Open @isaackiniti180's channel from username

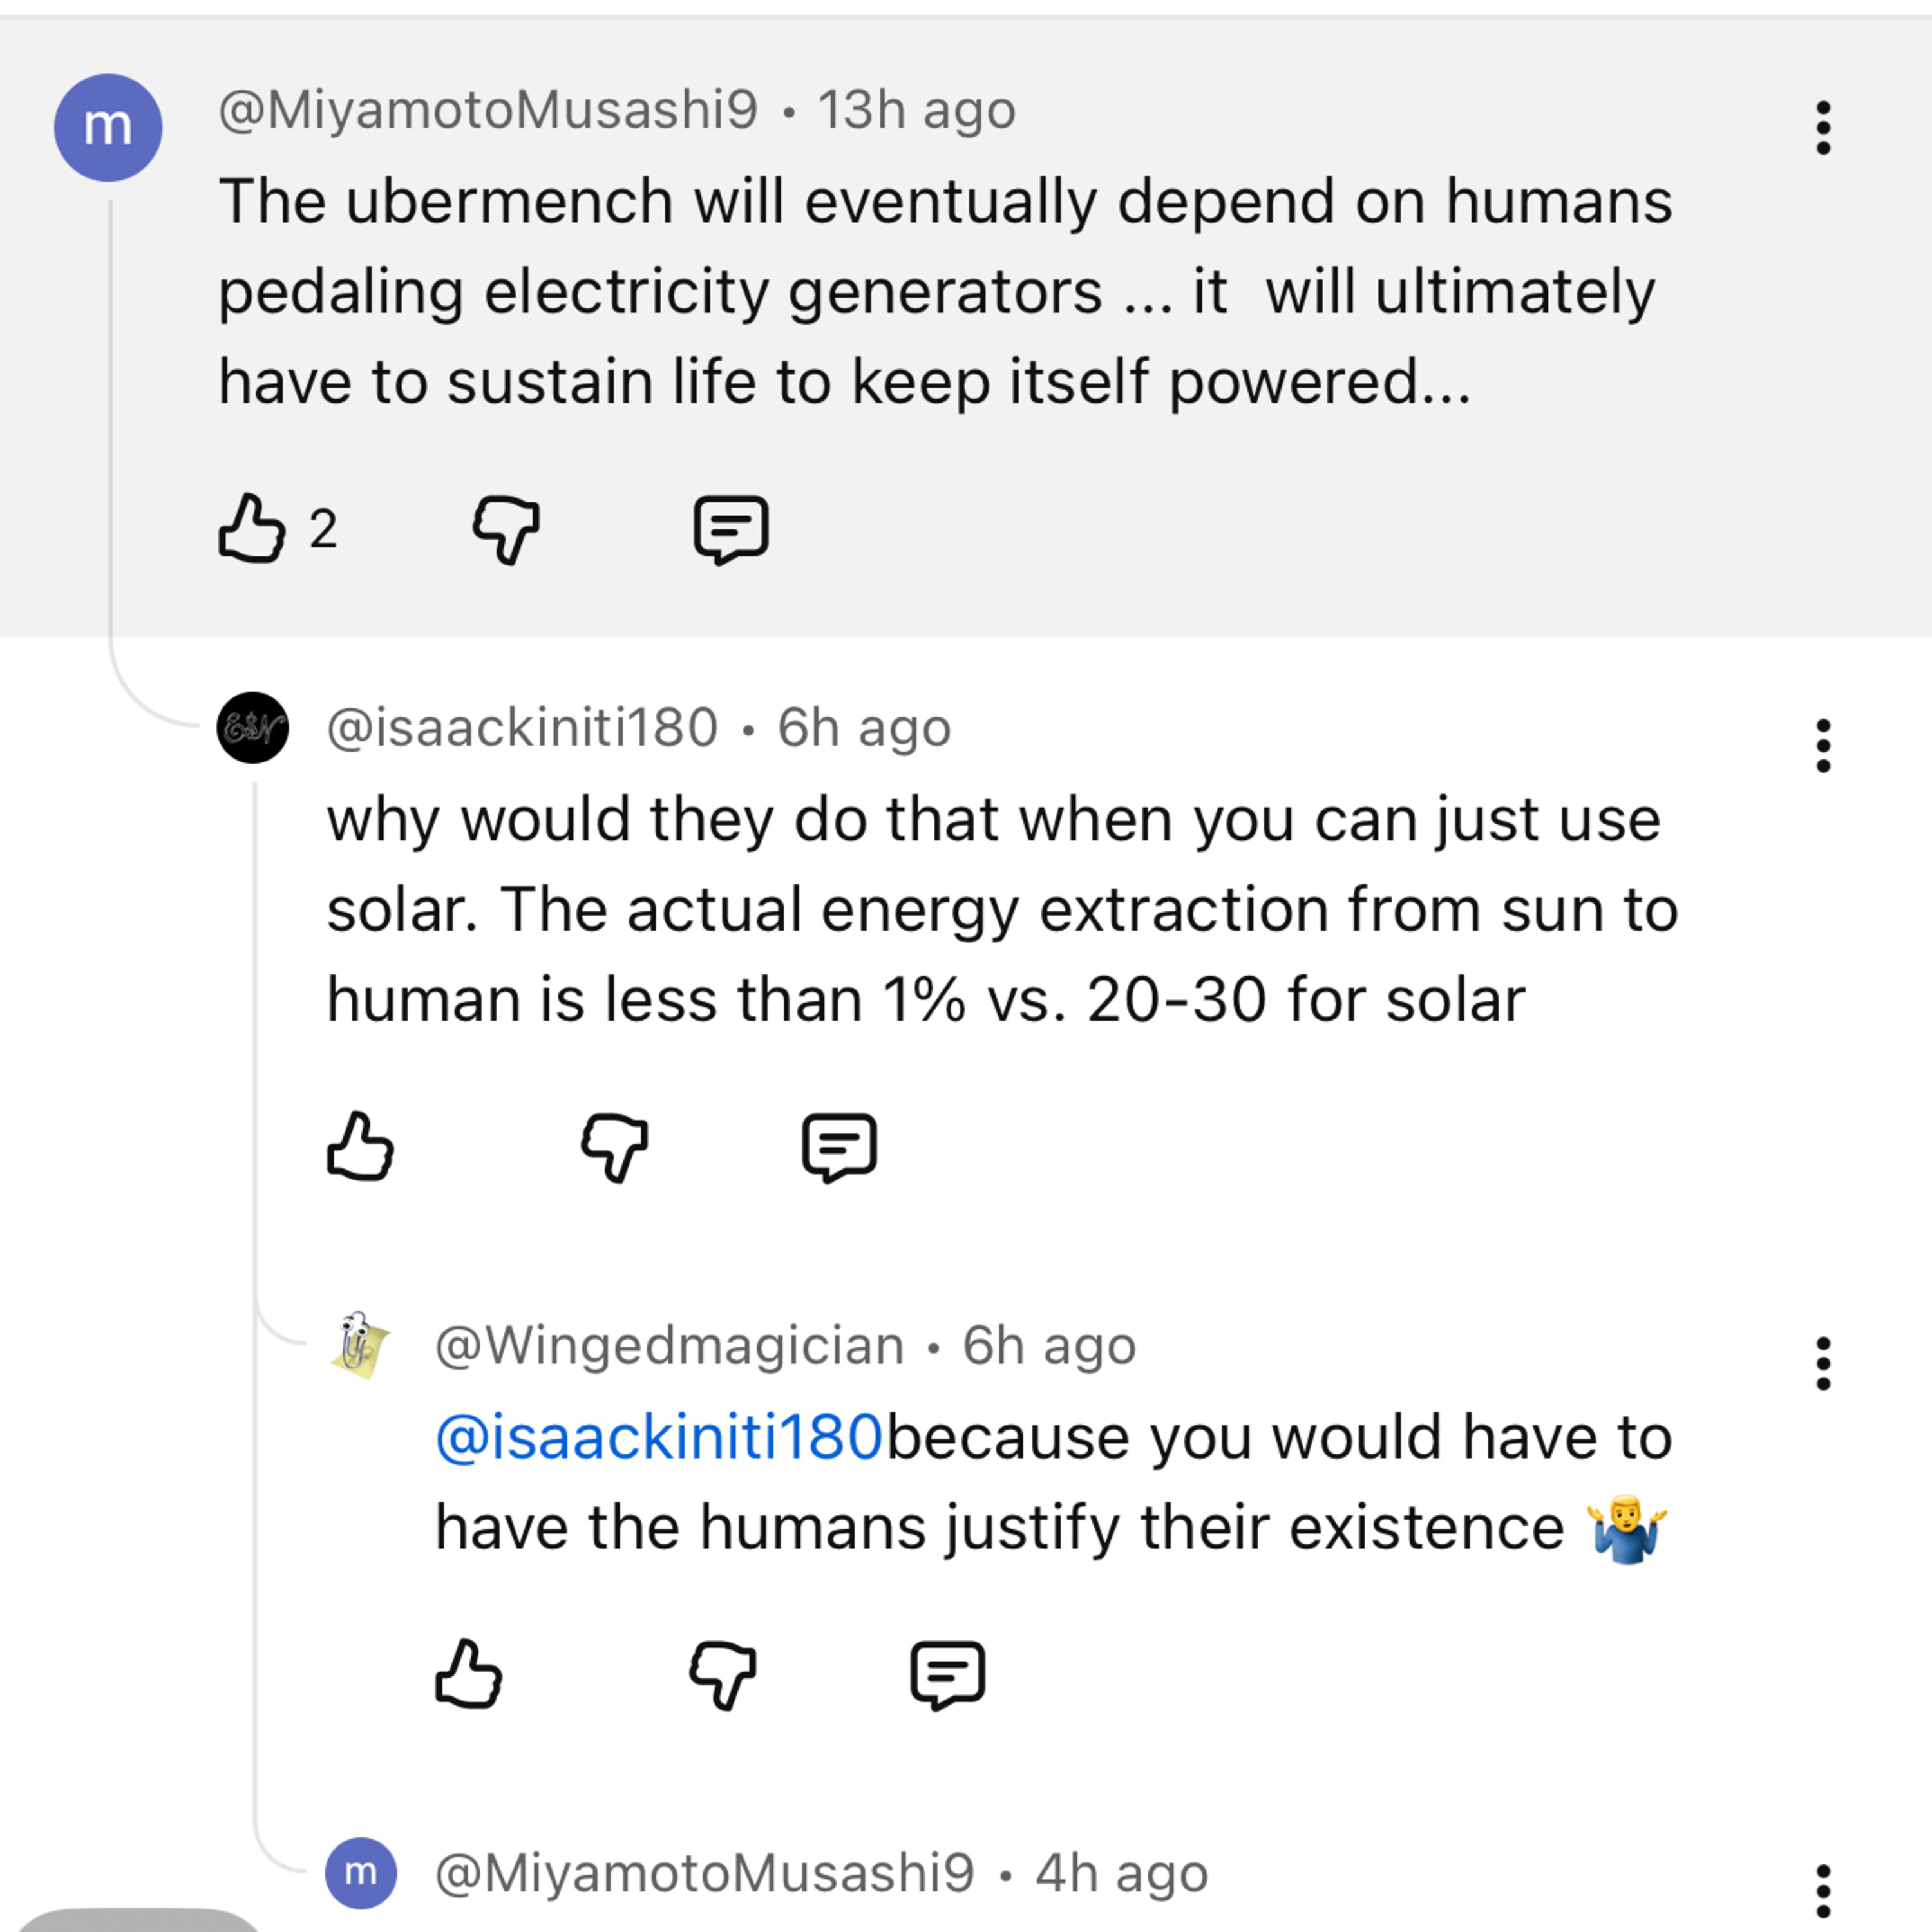[x=522, y=728]
